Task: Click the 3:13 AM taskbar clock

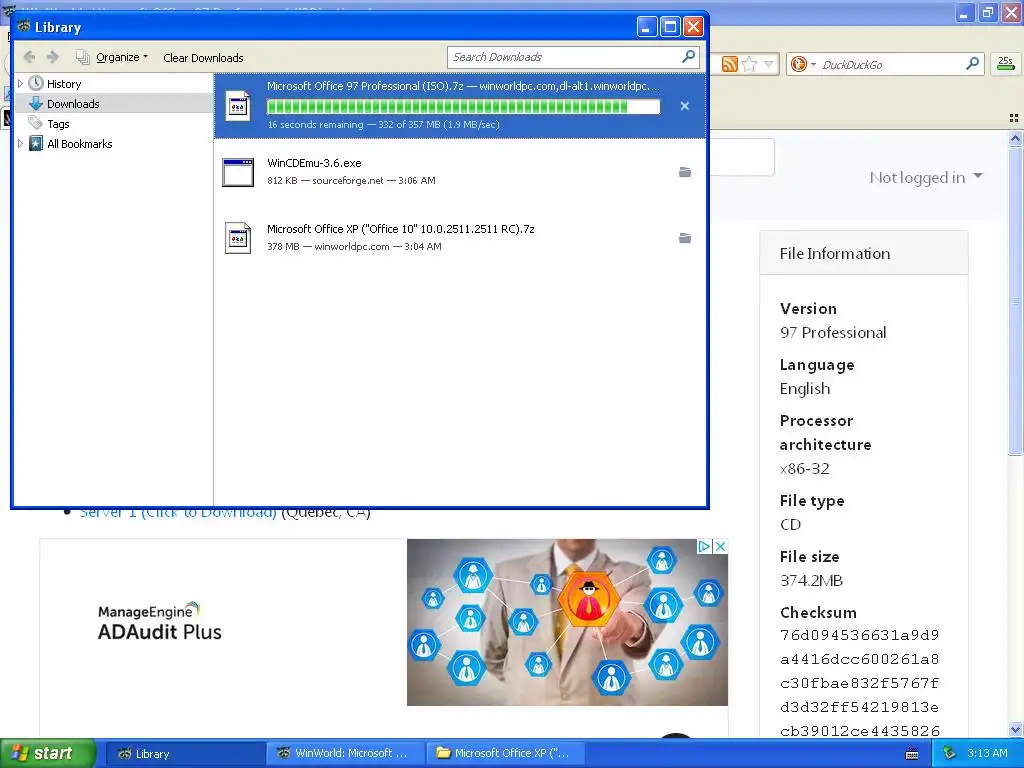Action: [x=987, y=754]
